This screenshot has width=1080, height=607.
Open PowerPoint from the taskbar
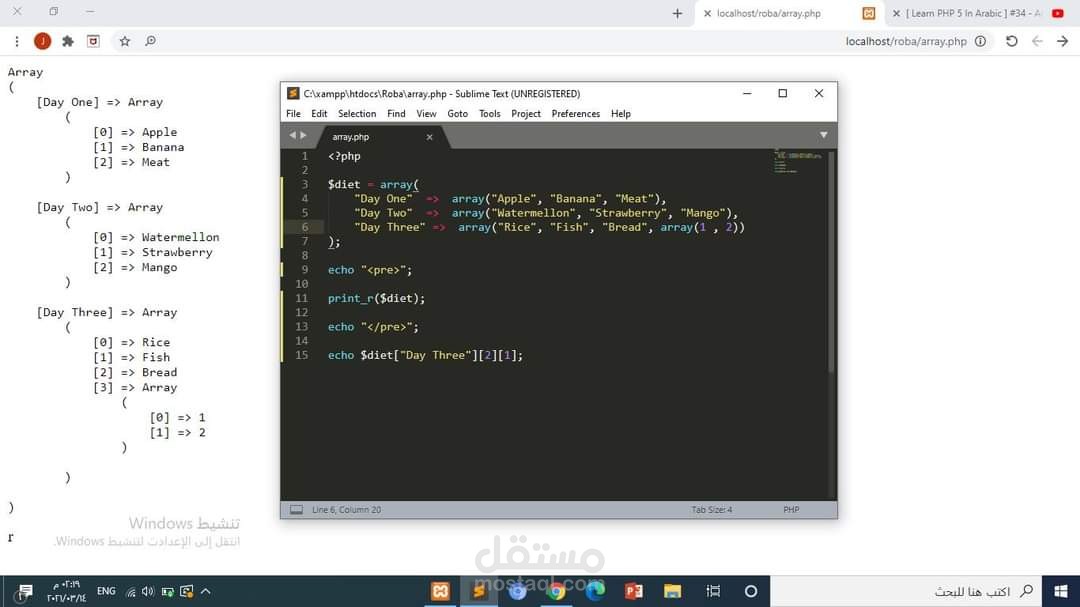pyautogui.click(x=634, y=591)
